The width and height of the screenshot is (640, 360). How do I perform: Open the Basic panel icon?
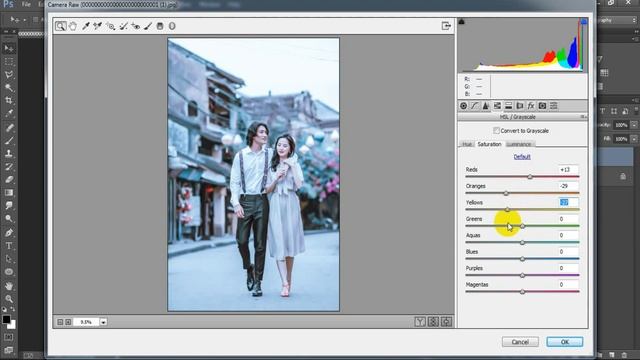click(x=463, y=106)
